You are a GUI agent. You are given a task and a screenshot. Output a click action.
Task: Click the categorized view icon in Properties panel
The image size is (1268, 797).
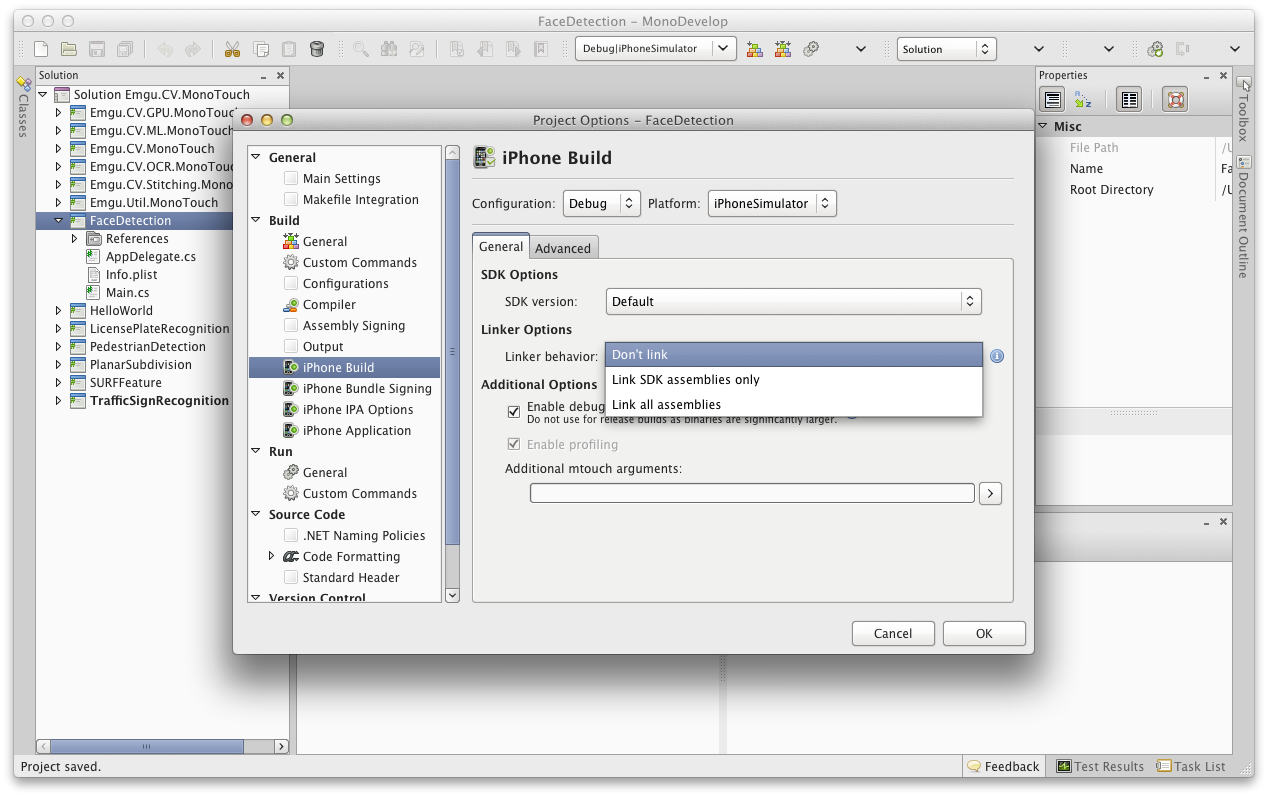point(1052,99)
